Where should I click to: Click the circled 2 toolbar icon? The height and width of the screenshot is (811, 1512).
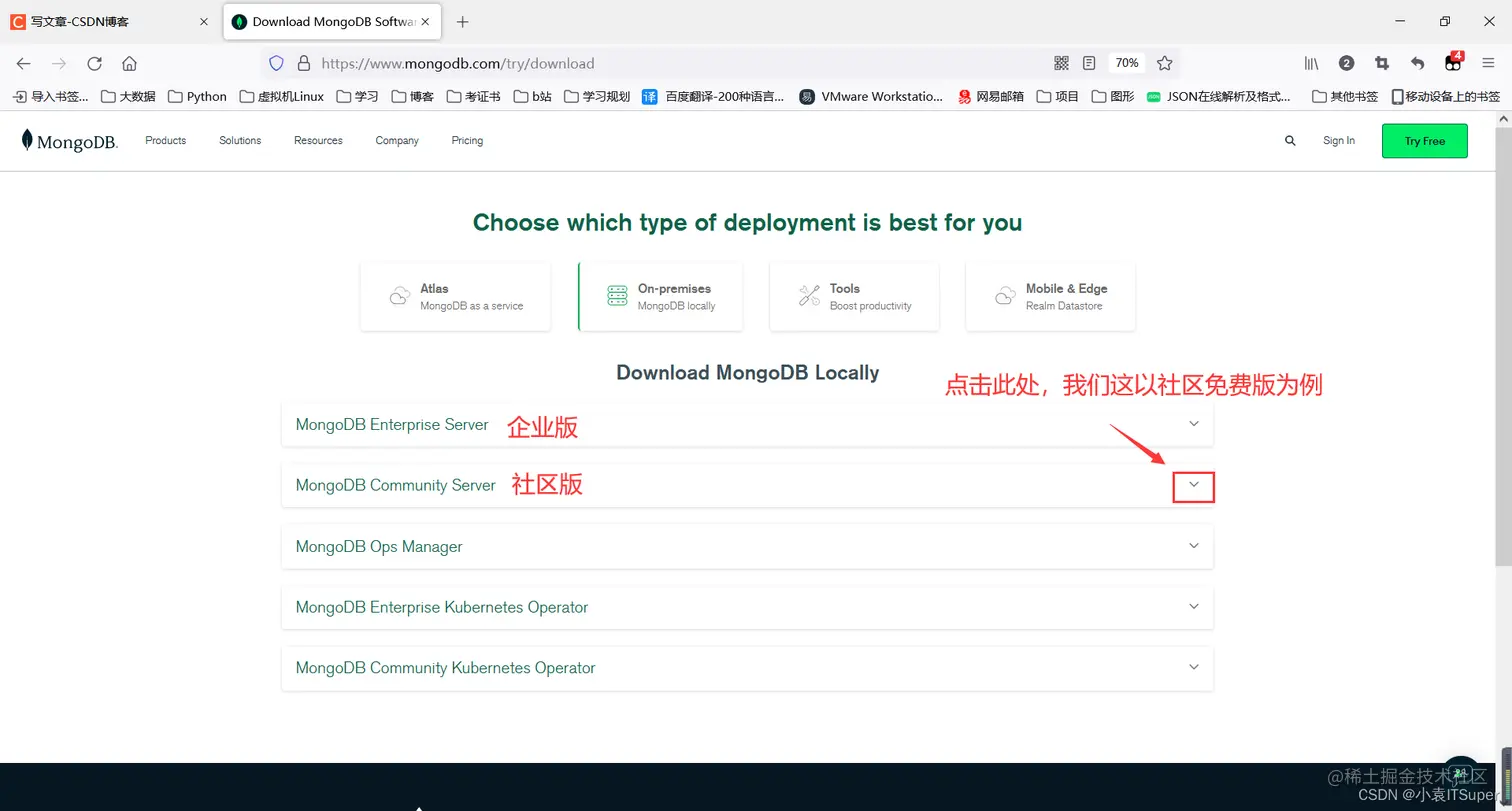click(1346, 63)
